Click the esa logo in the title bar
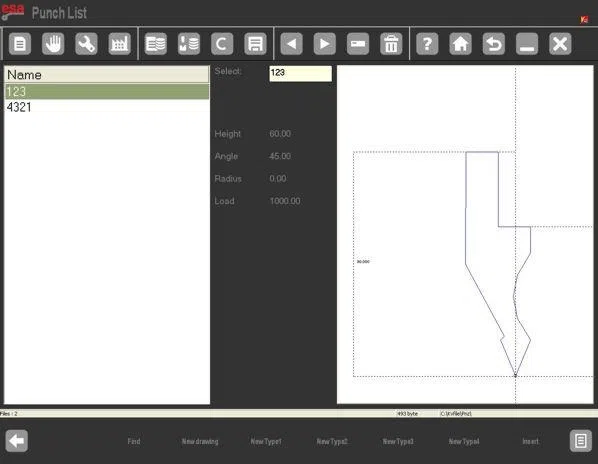This screenshot has width=598, height=464. (13, 11)
